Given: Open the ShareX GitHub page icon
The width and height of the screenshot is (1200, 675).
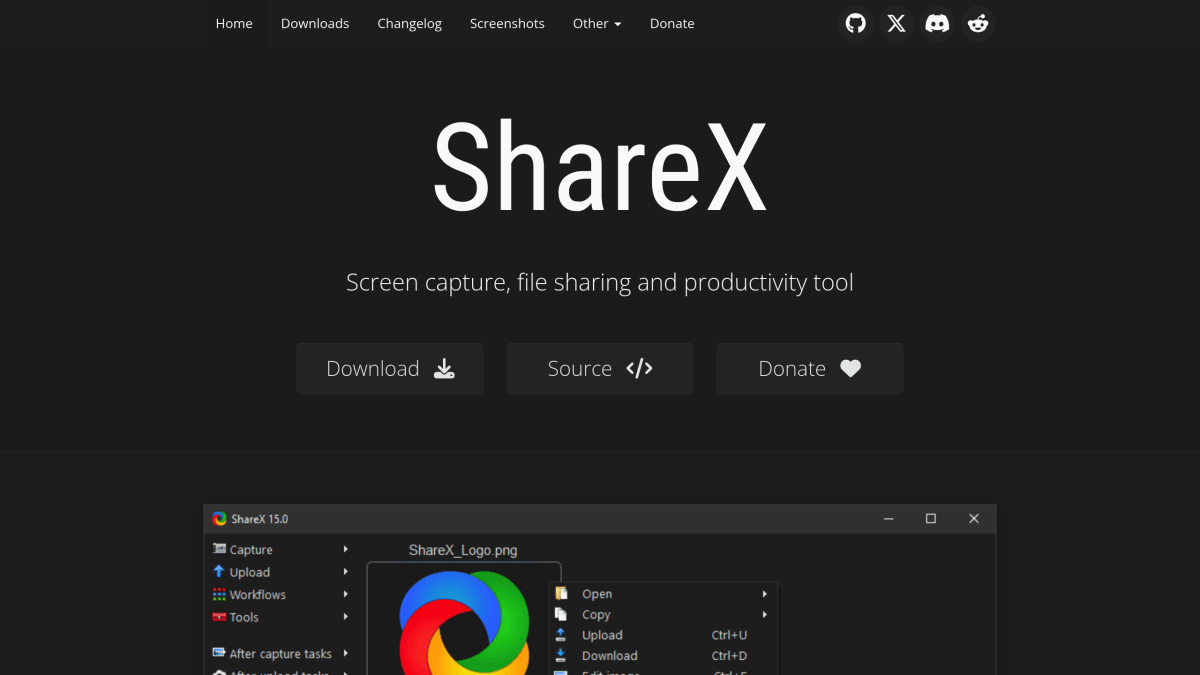Looking at the screenshot, I should [855, 23].
